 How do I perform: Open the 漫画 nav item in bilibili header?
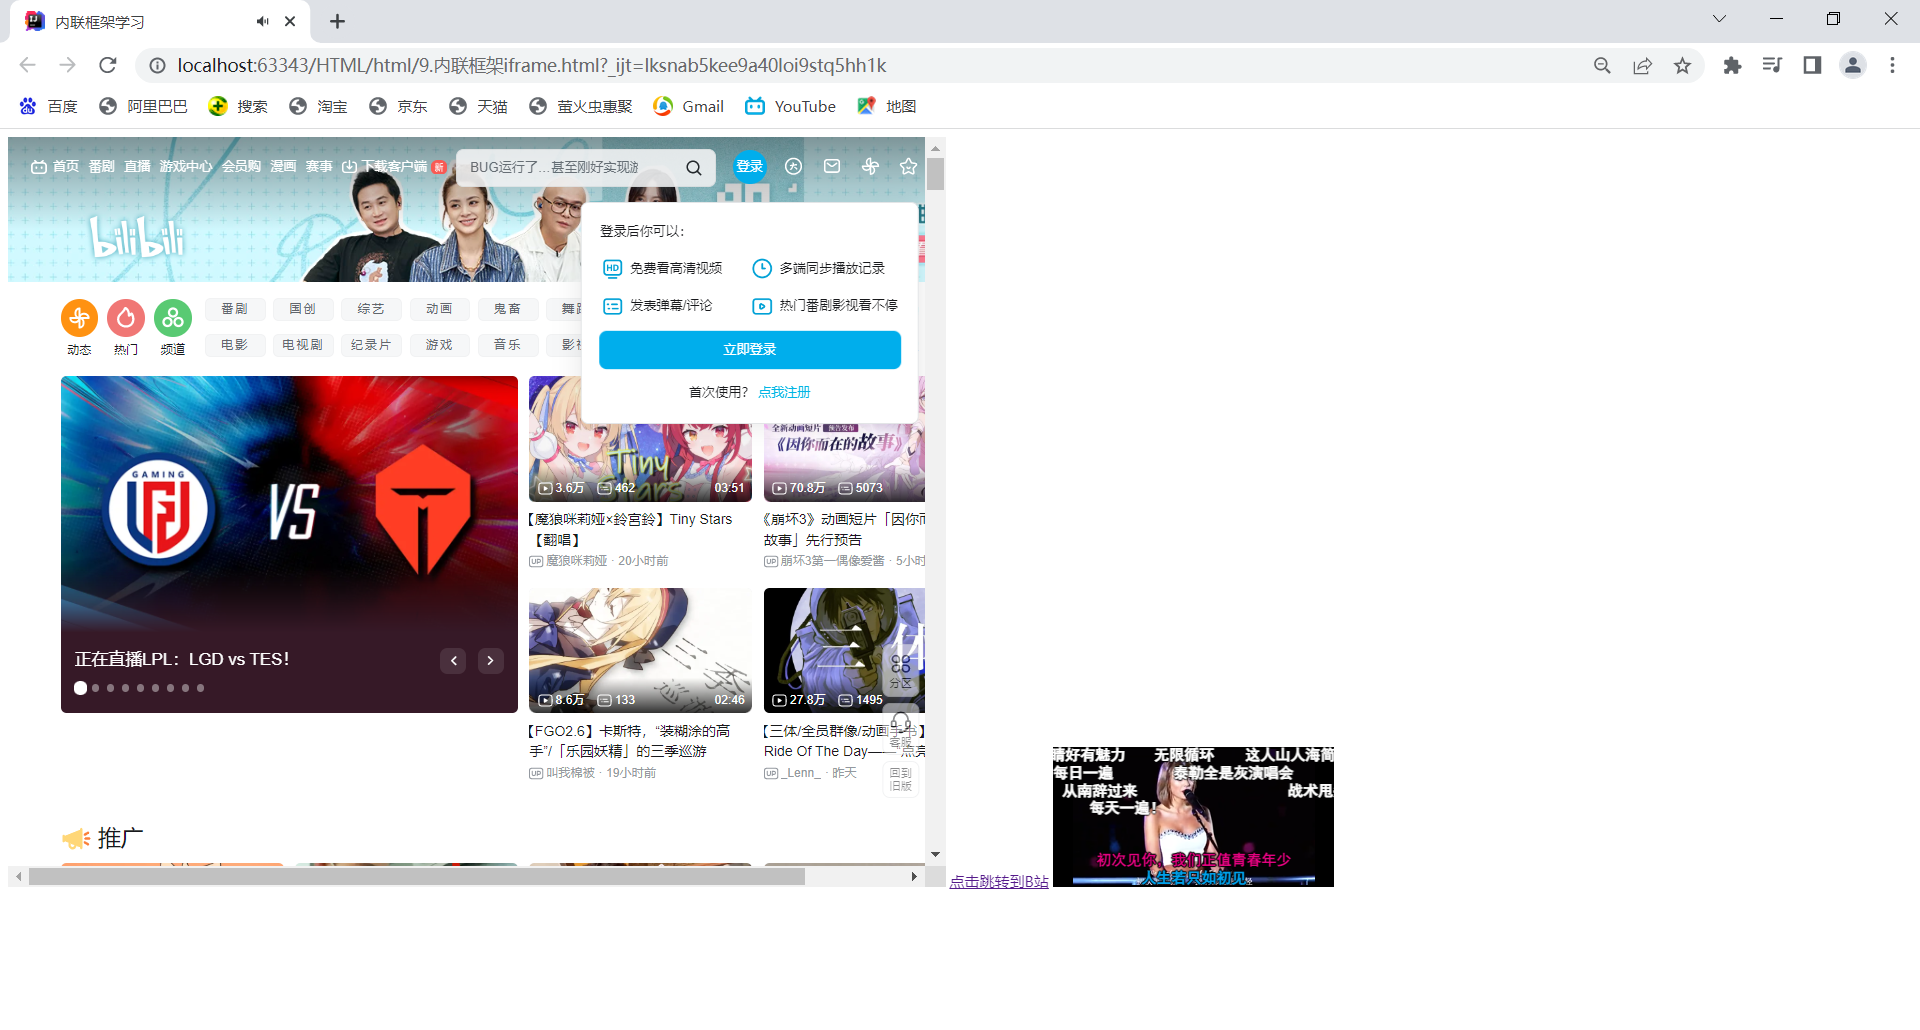(283, 167)
